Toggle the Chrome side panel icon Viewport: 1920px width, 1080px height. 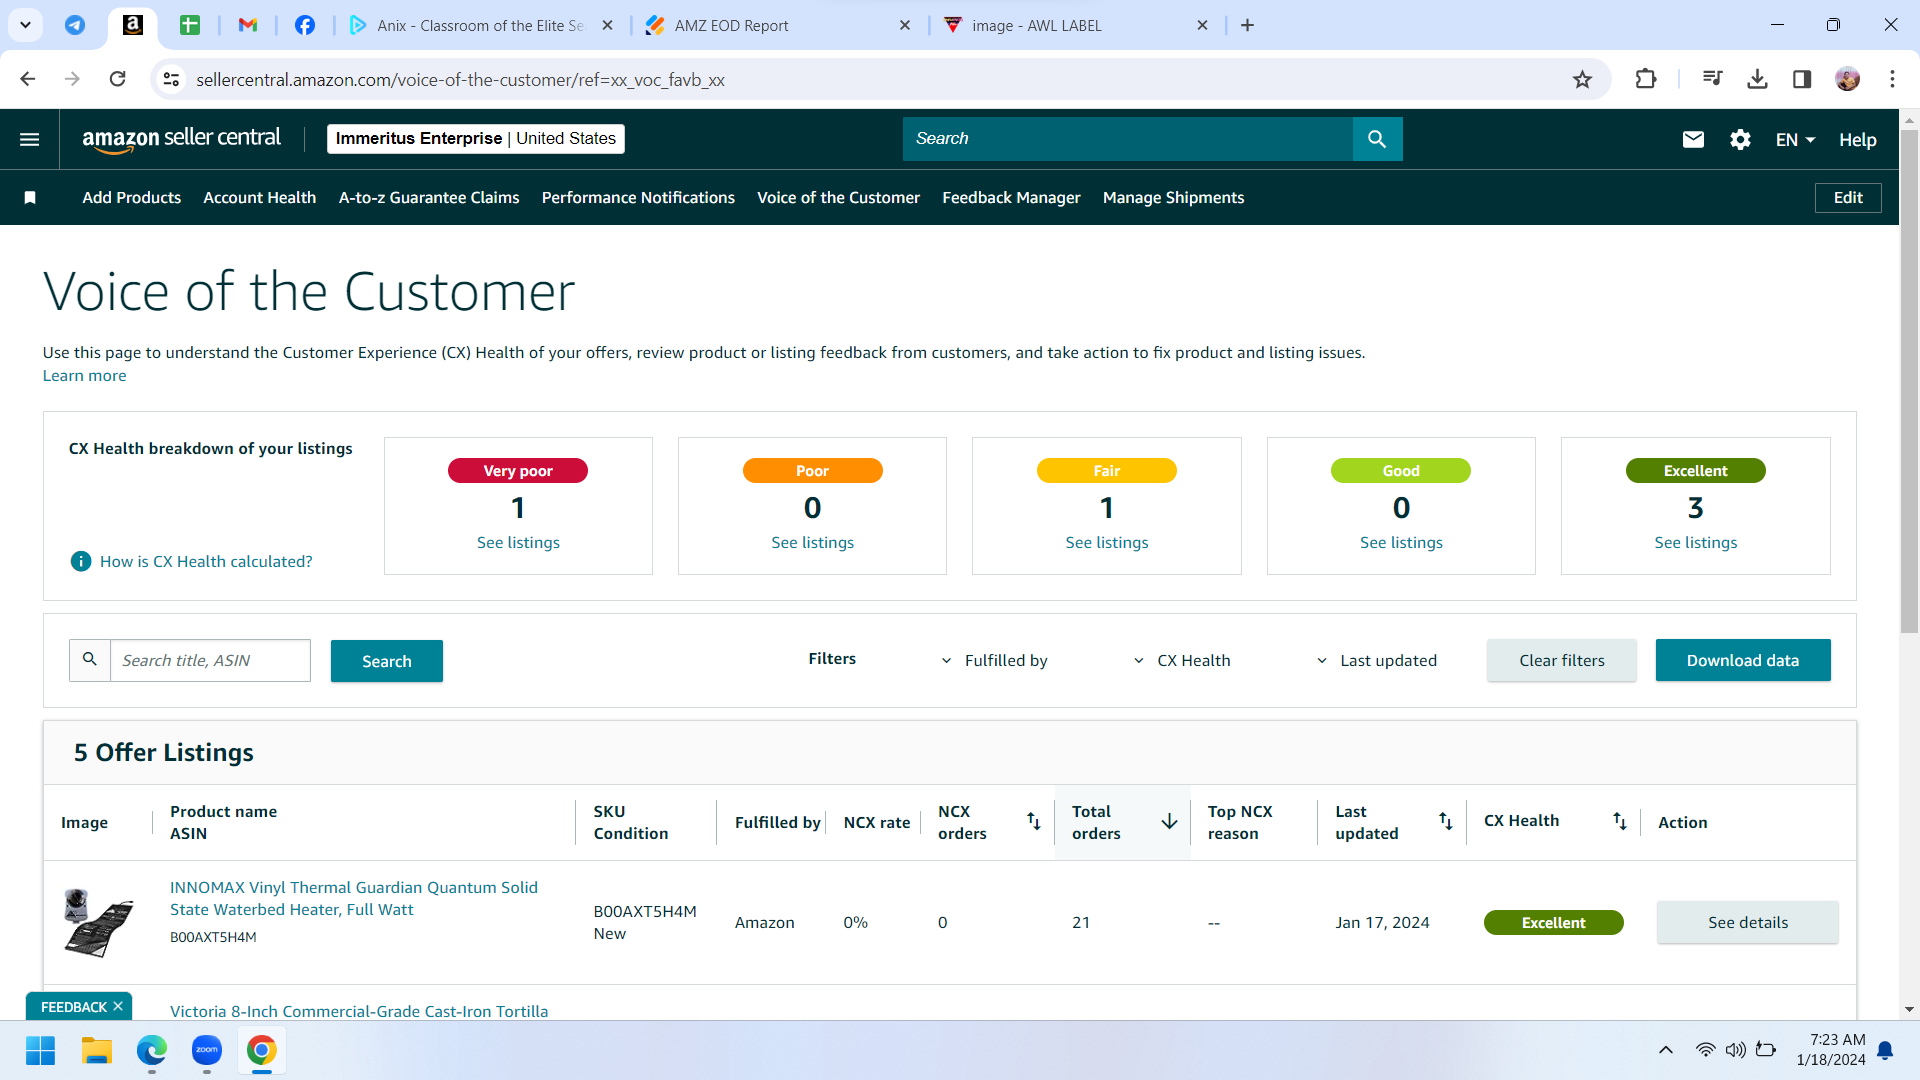pyautogui.click(x=1802, y=79)
